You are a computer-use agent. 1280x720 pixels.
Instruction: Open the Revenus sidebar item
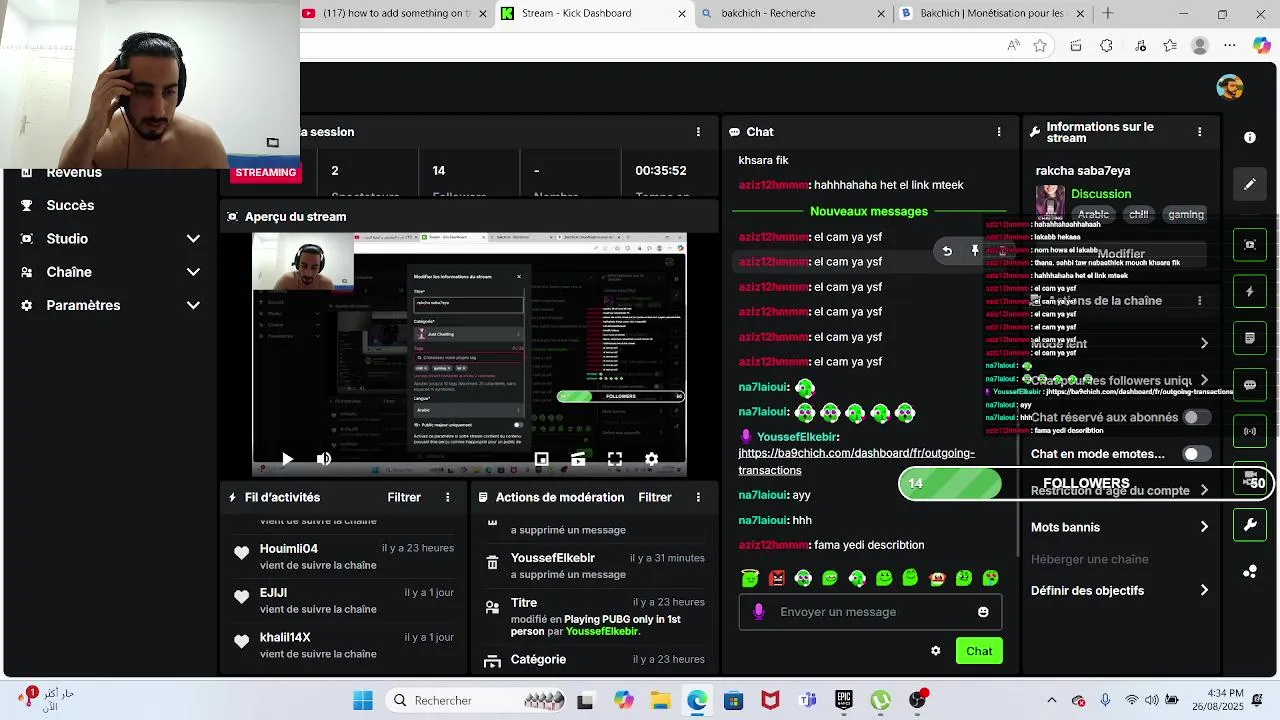[74, 172]
